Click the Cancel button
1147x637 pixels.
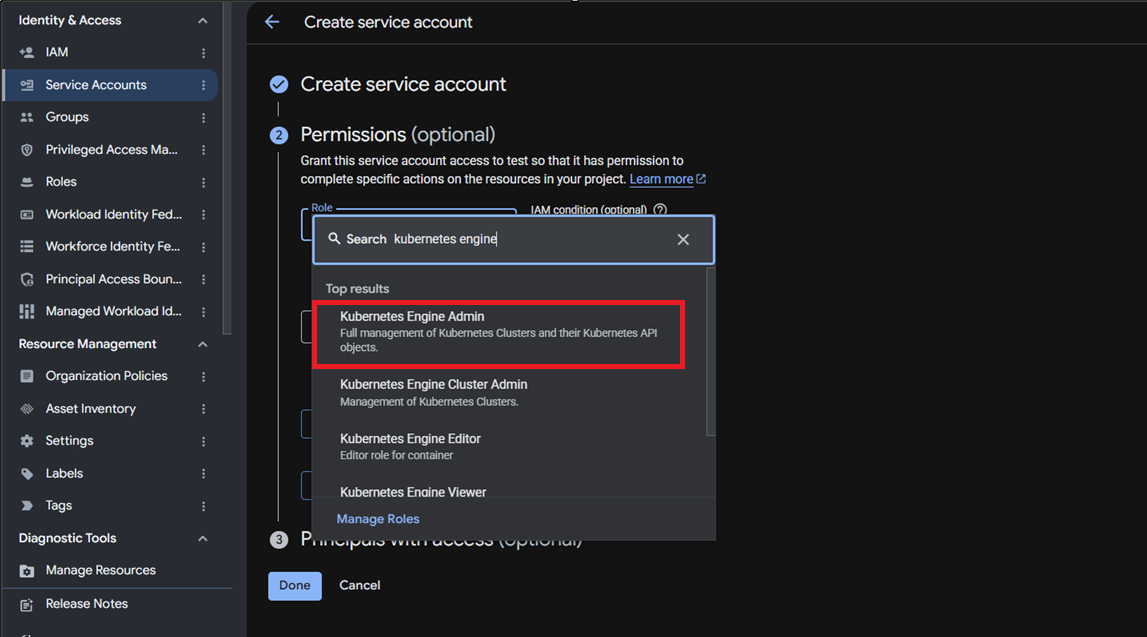359,586
